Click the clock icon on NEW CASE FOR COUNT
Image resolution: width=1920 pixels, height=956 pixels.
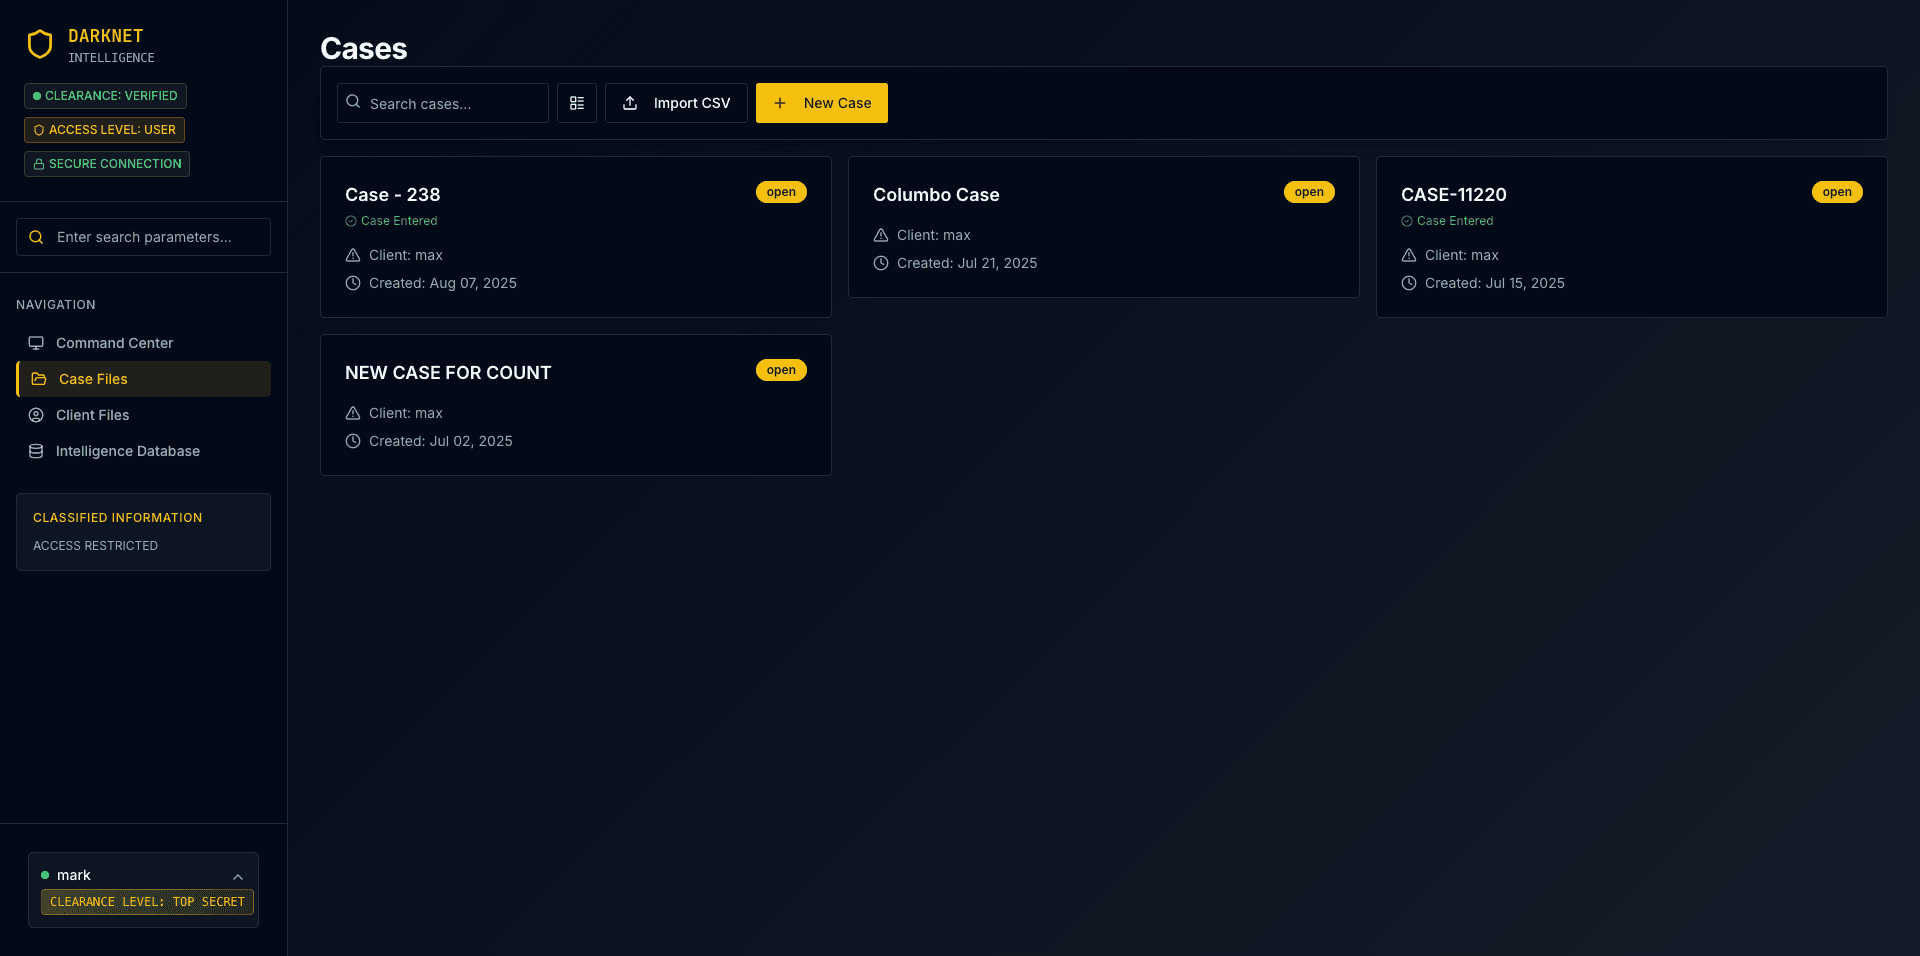[353, 441]
